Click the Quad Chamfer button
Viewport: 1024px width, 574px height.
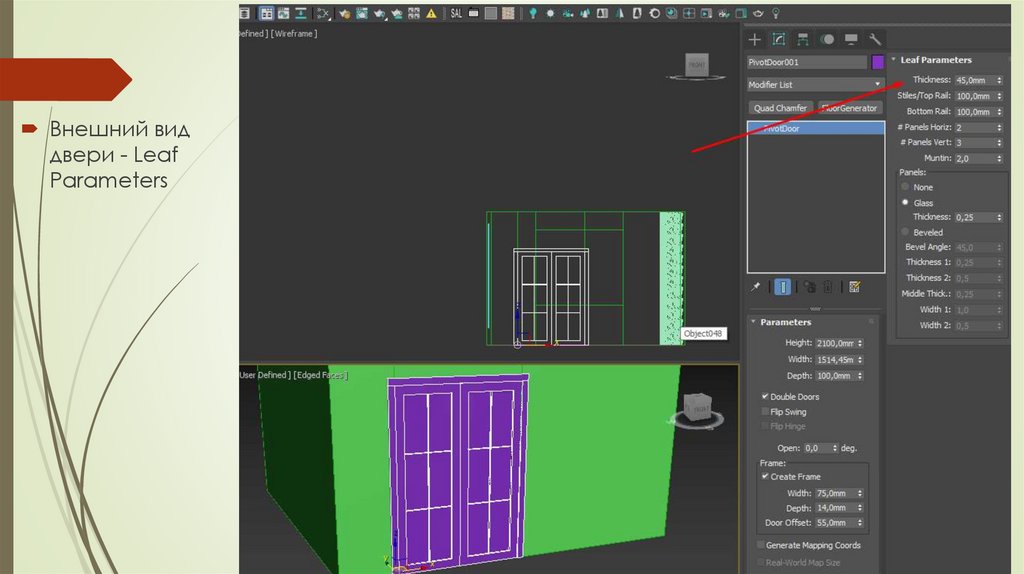pos(780,108)
